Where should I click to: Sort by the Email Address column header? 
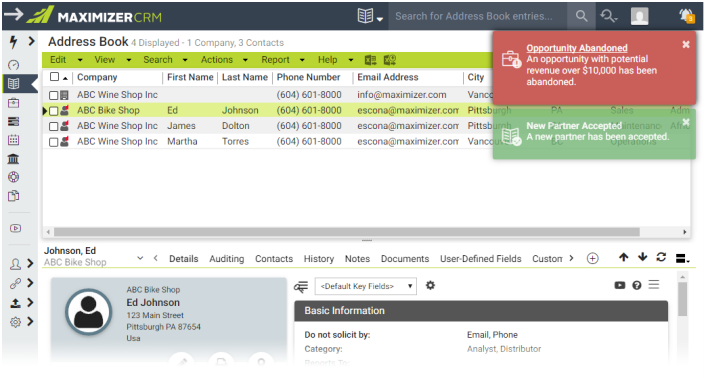pyautogui.click(x=388, y=77)
